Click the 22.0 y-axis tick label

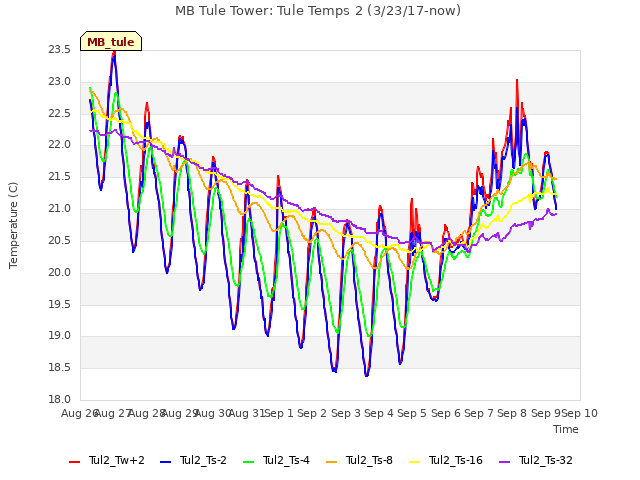click(60, 145)
